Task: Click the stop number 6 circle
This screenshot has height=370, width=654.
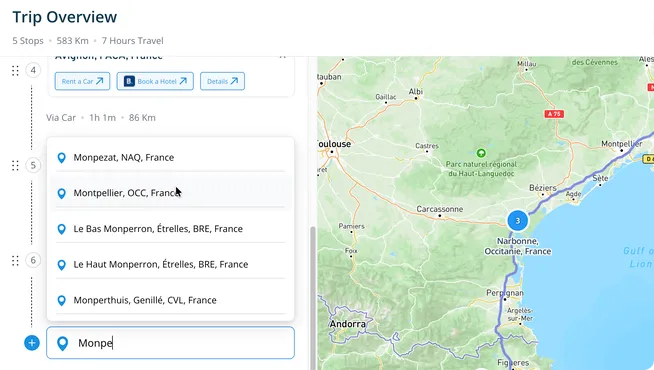Action: (33, 260)
